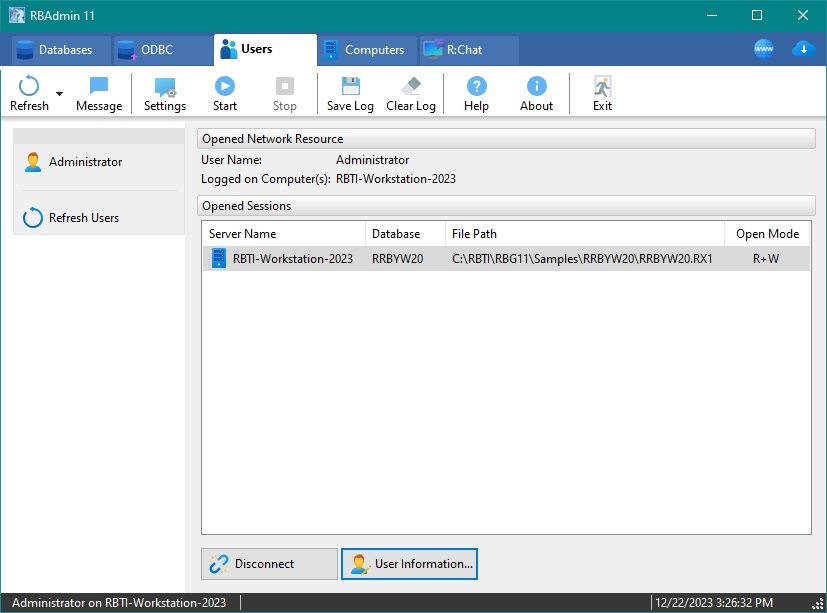Switch to the Databases tab
Screen dimensions: 827x613
[61, 50]
